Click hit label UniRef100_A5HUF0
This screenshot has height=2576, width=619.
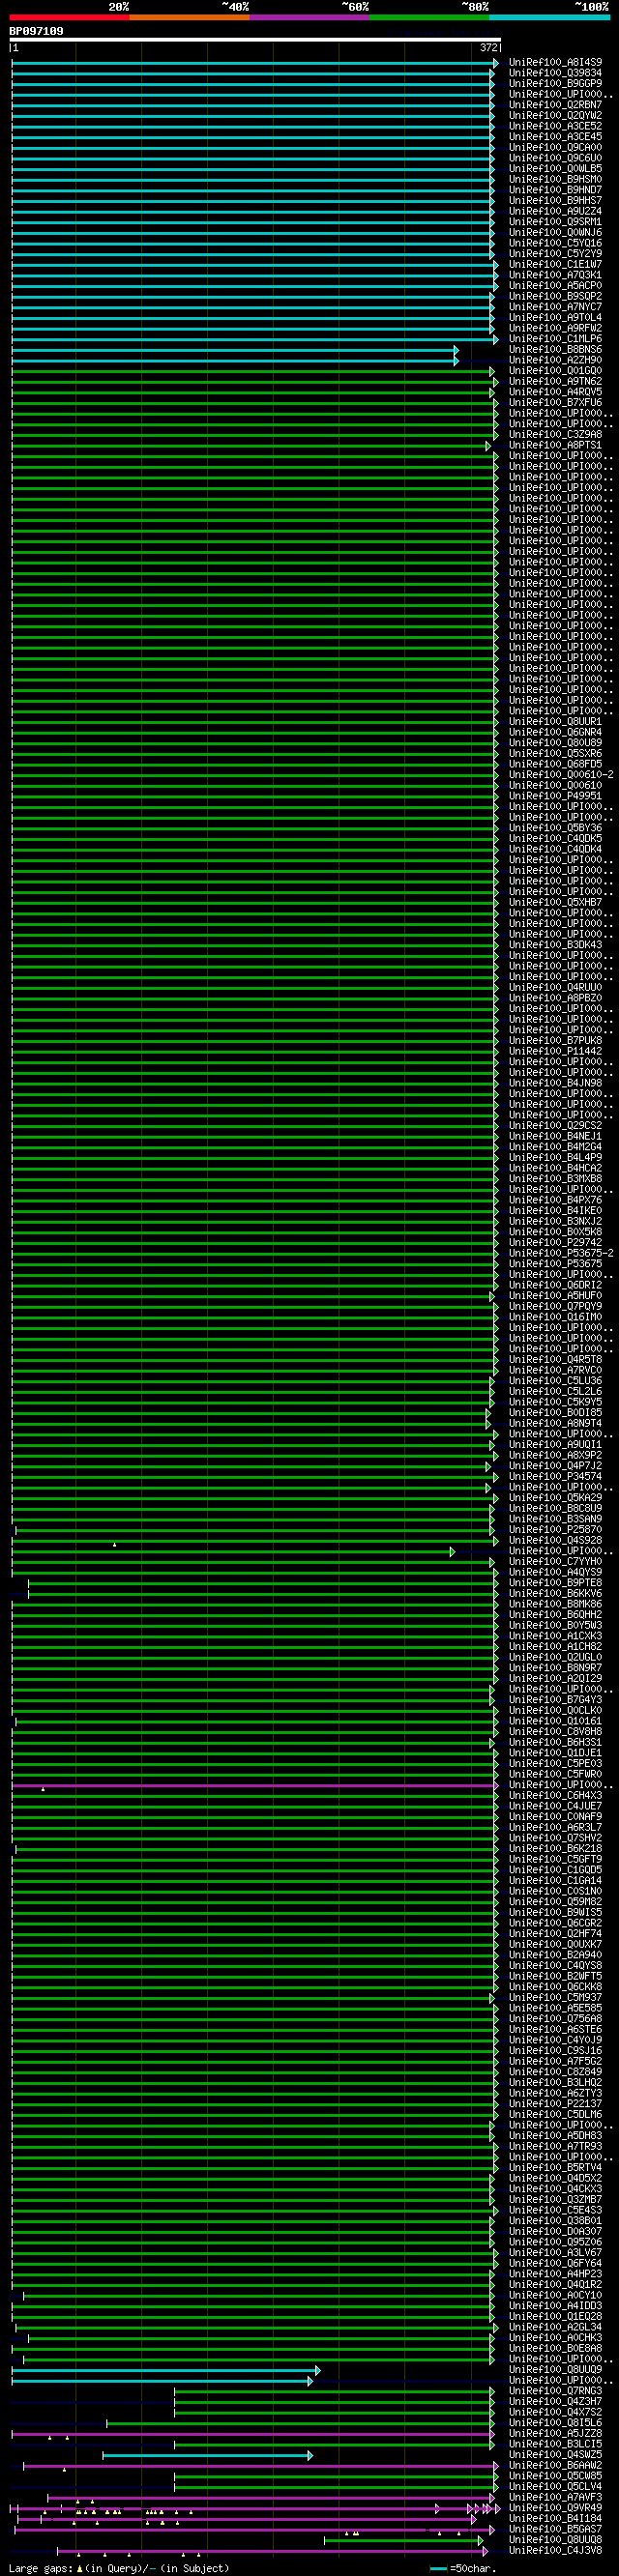click(x=555, y=1296)
